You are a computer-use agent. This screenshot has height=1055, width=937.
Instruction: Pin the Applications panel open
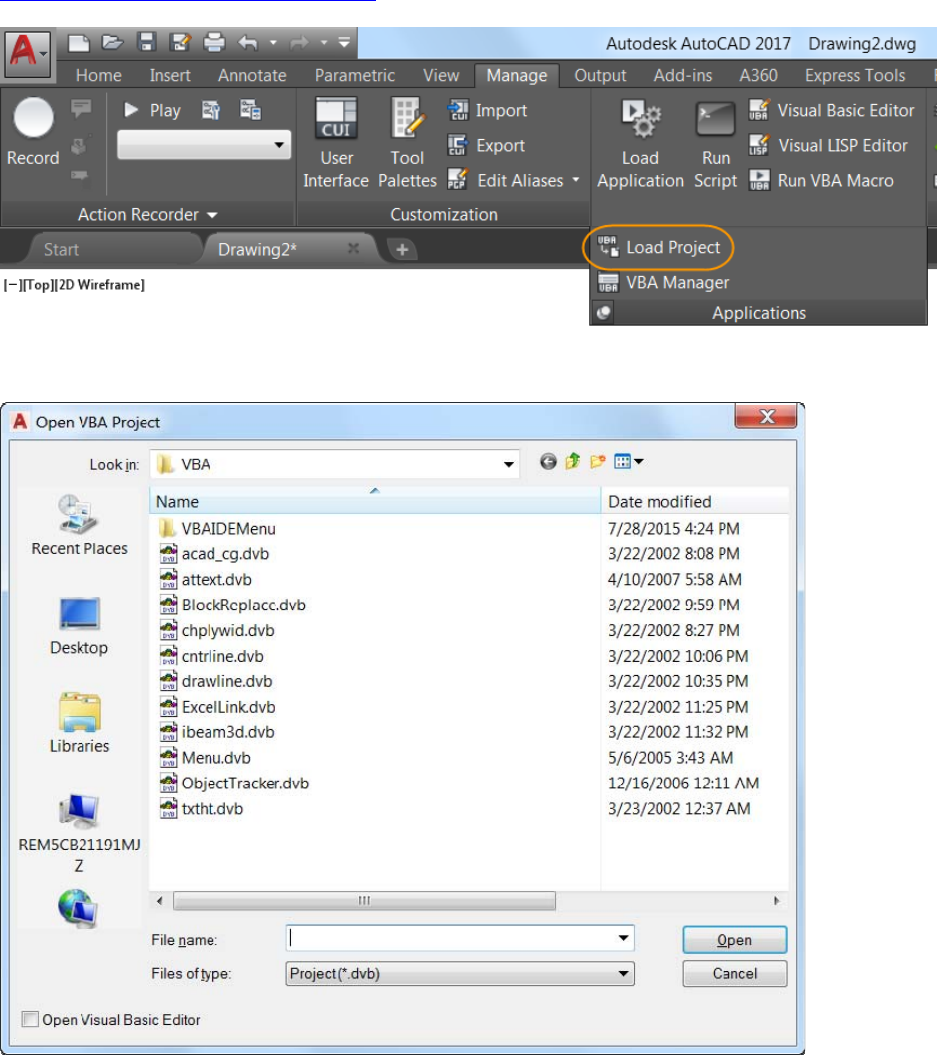tap(603, 313)
